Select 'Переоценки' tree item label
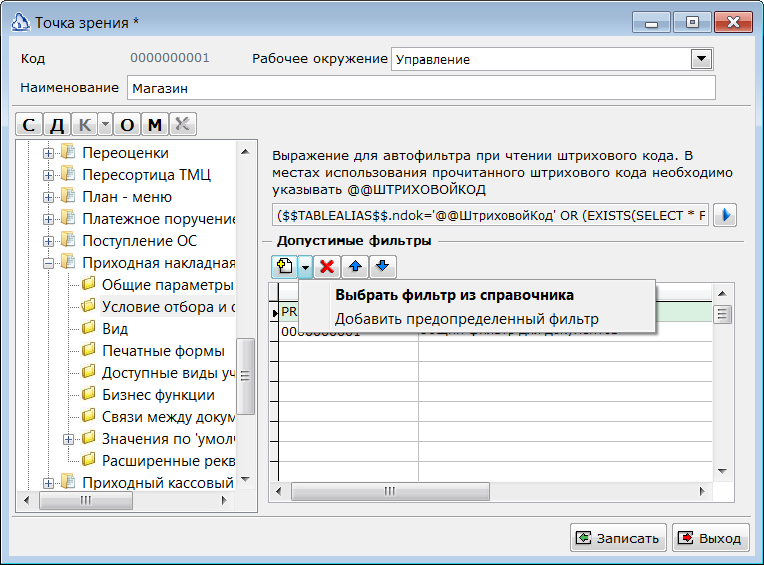 pos(125,153)
